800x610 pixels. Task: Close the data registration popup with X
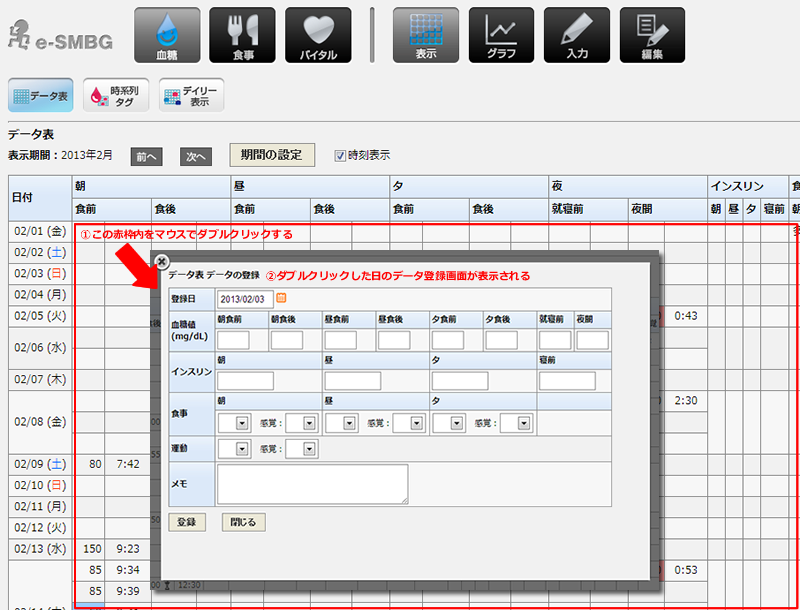tap(162, 260)
